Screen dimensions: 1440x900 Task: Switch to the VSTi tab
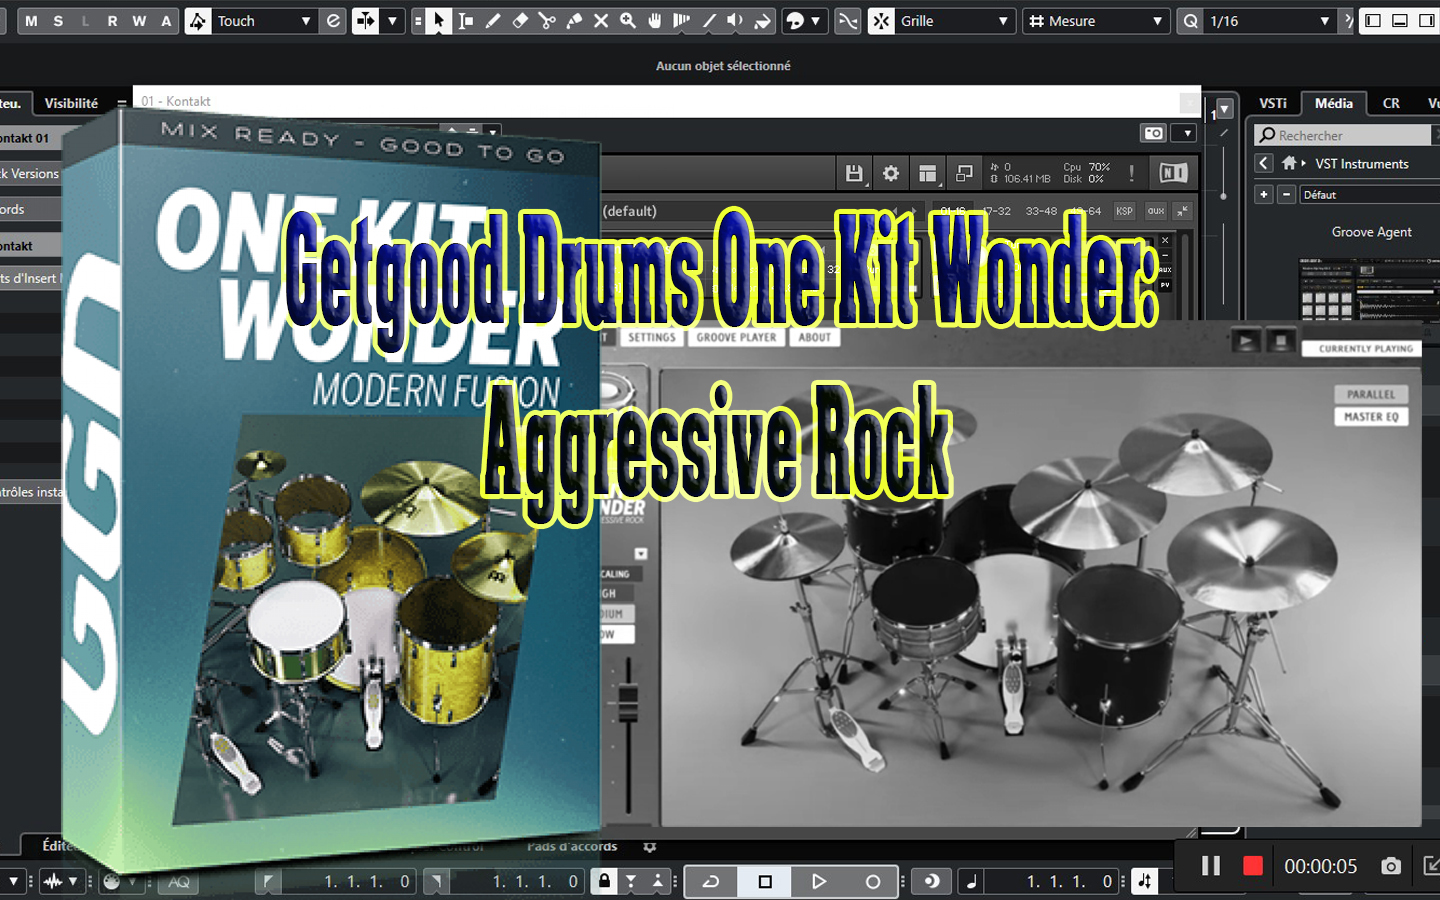[x=1273, y=103]
